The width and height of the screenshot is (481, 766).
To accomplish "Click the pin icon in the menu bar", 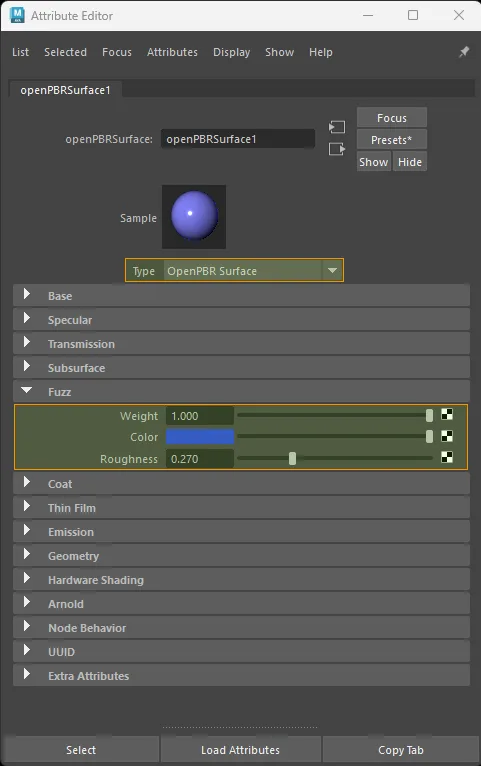I will point(464,52).
